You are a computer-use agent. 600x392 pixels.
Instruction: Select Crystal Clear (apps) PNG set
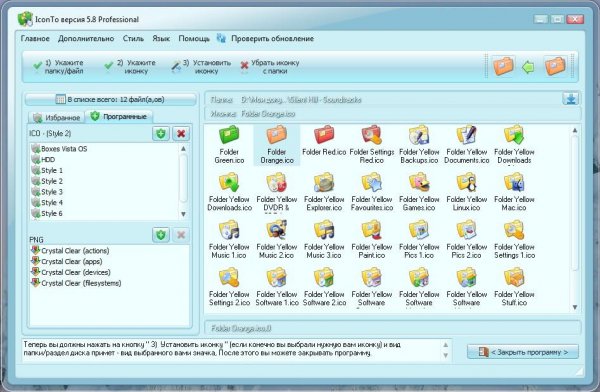coord(109,261)
